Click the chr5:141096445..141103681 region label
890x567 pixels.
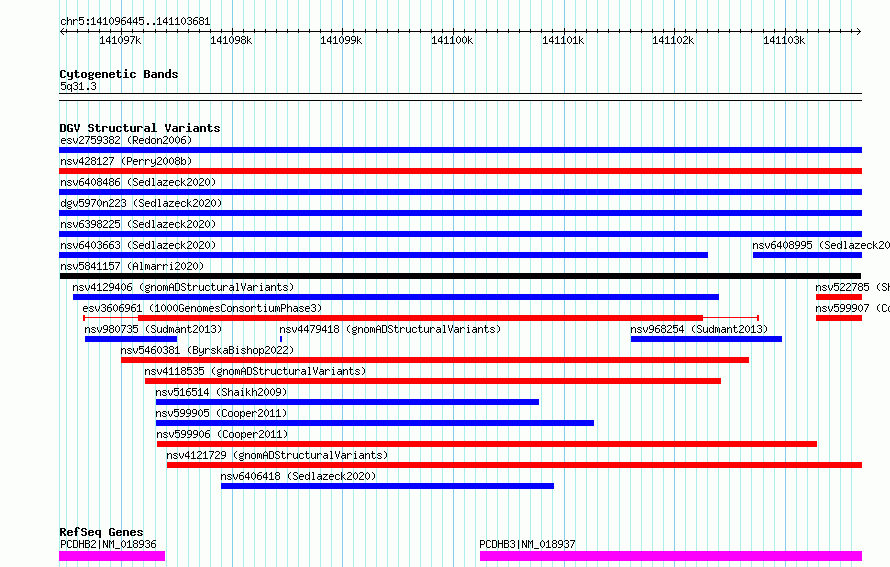[135, 21]
